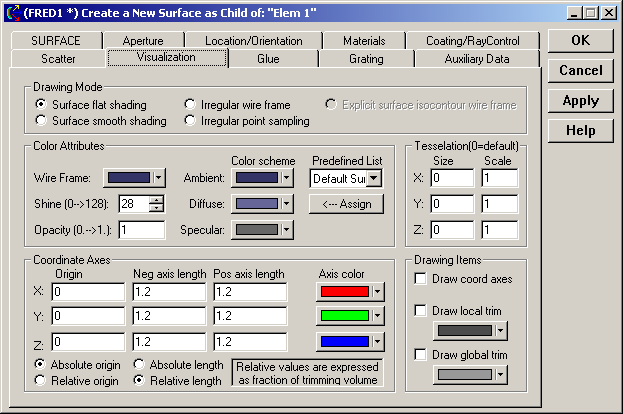Open the Diffuse color dropdown

[x=286, y=203]
